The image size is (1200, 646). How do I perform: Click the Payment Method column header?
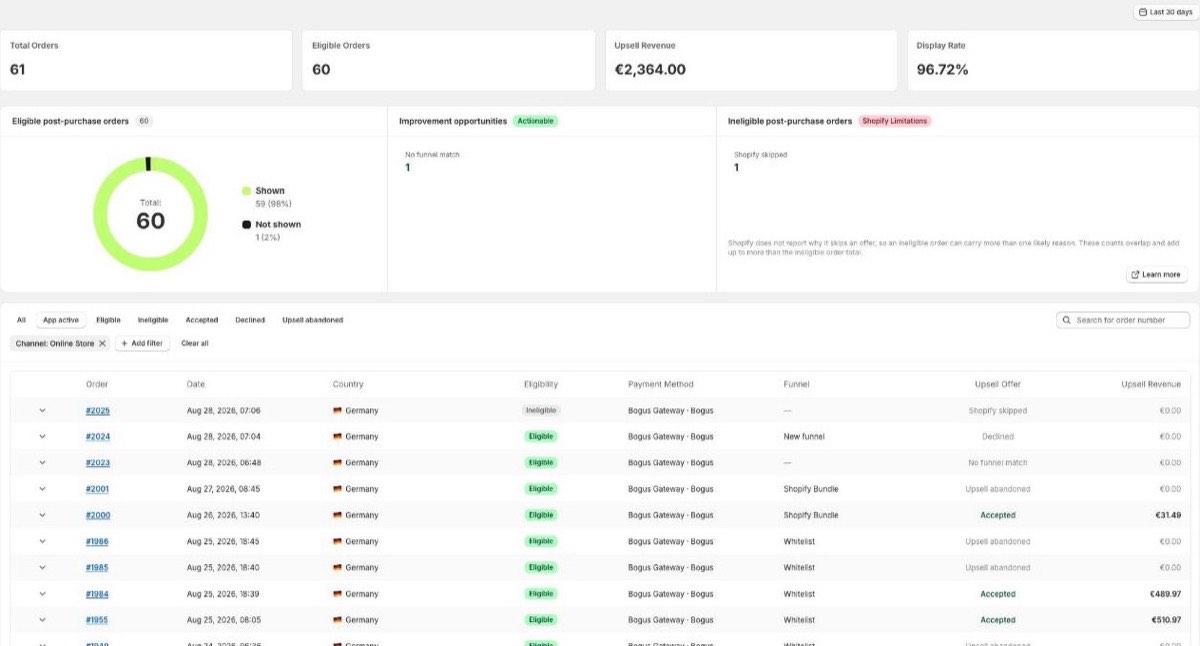tap(661, 384)
